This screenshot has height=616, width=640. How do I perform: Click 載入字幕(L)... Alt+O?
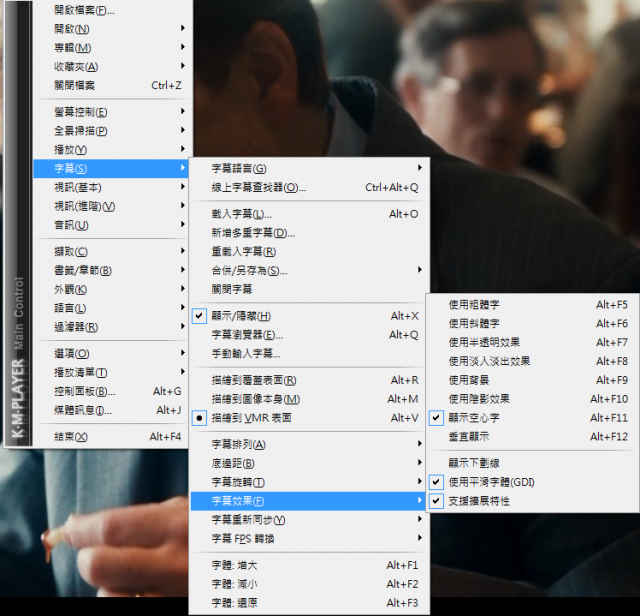click(309, 214)
